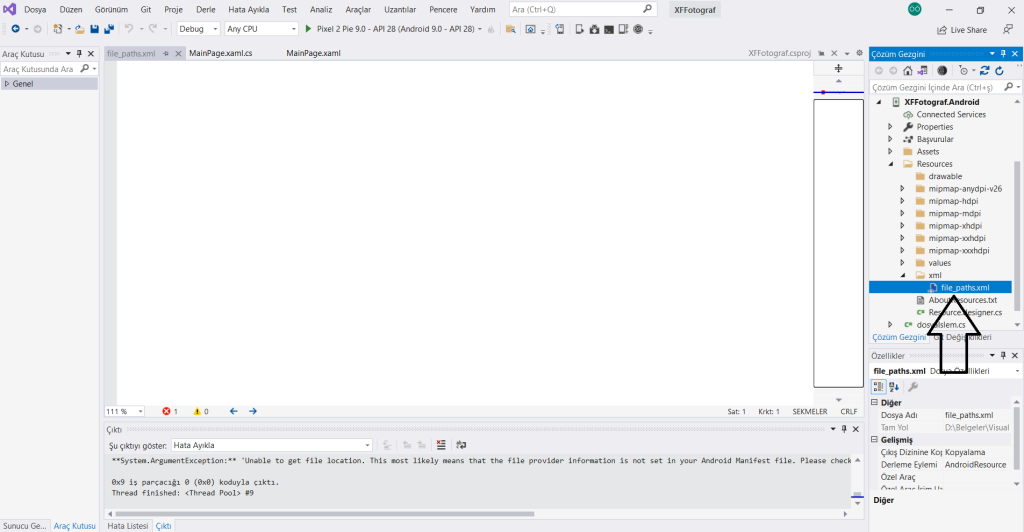The width and height of the screenshot is (1024, 532).
Task: Open the Any CPU platform dropdown
Action: tap(260, 29)
